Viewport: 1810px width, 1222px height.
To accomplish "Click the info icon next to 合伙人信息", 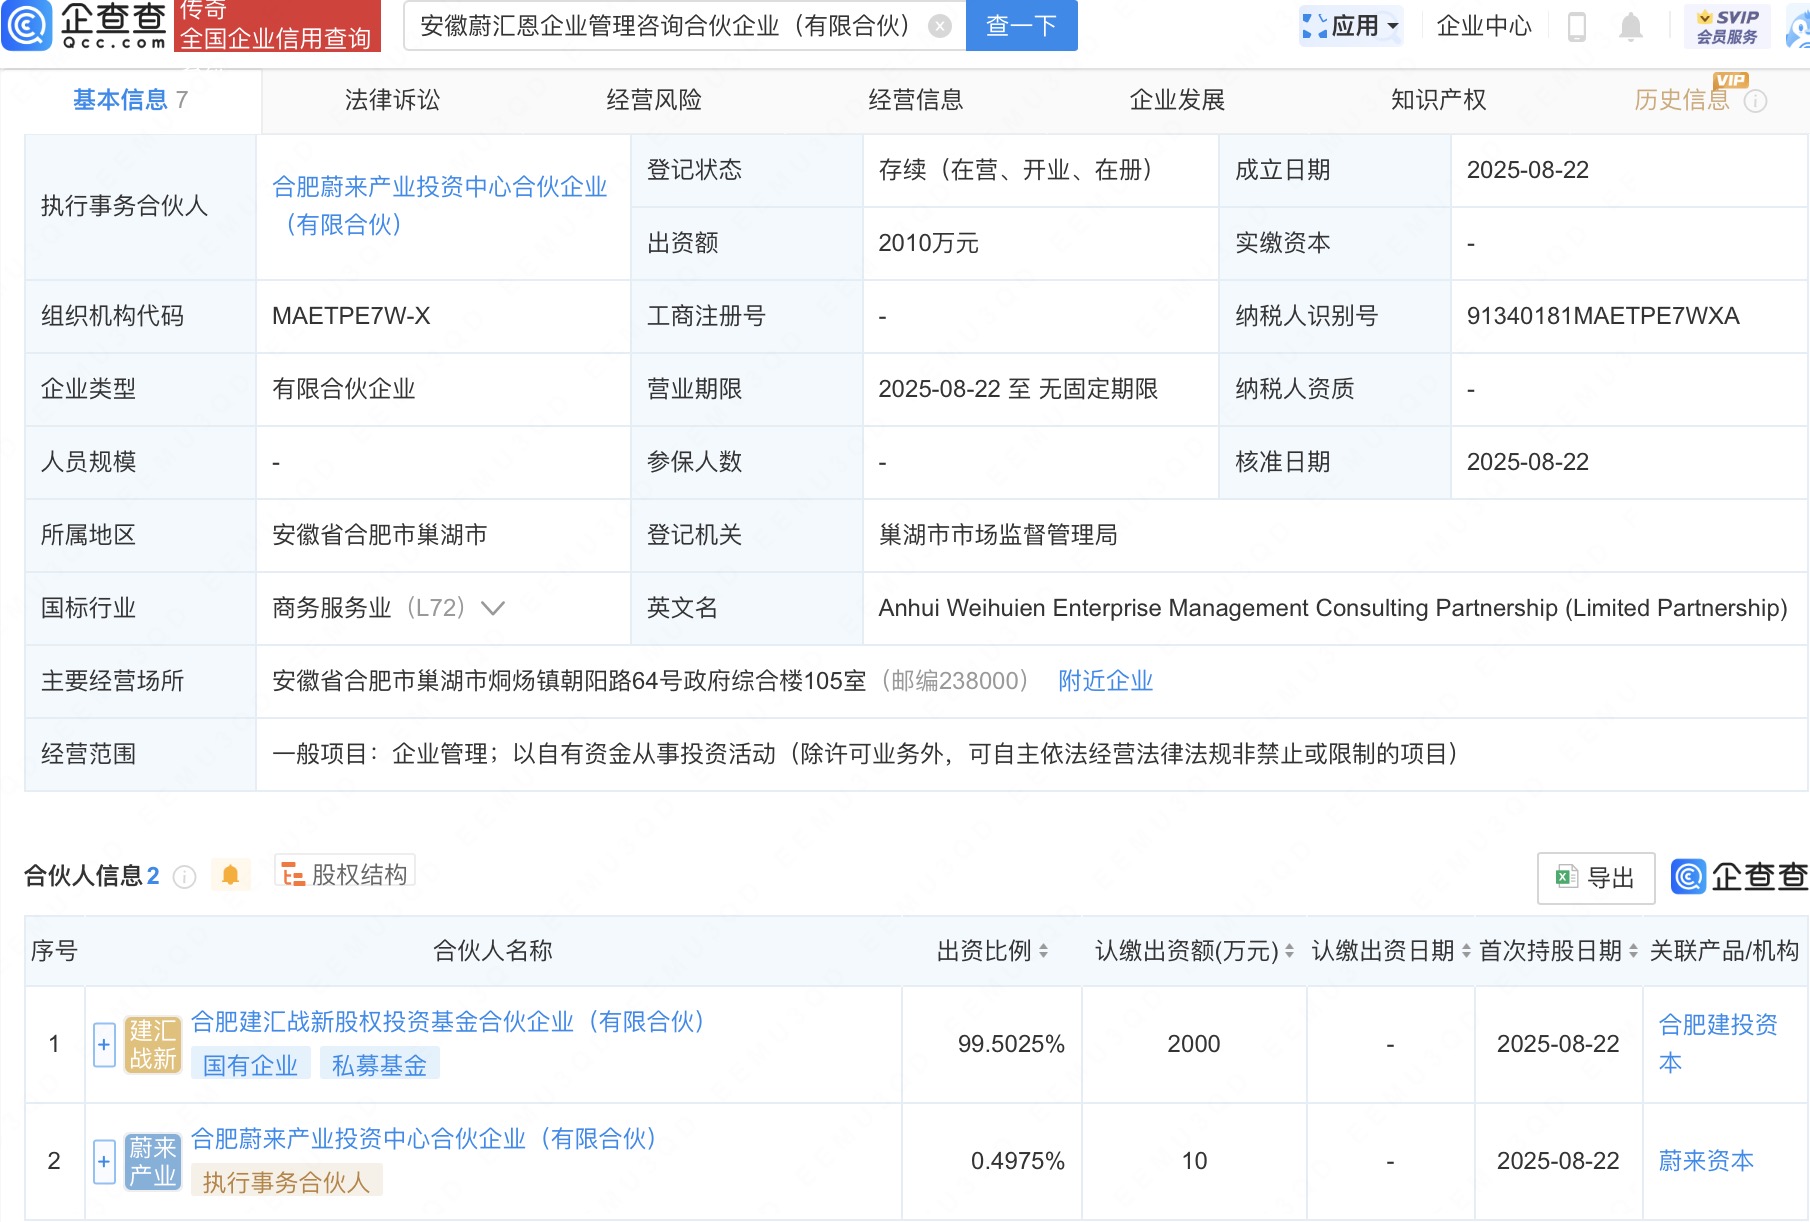I will (x=184, y=877).
